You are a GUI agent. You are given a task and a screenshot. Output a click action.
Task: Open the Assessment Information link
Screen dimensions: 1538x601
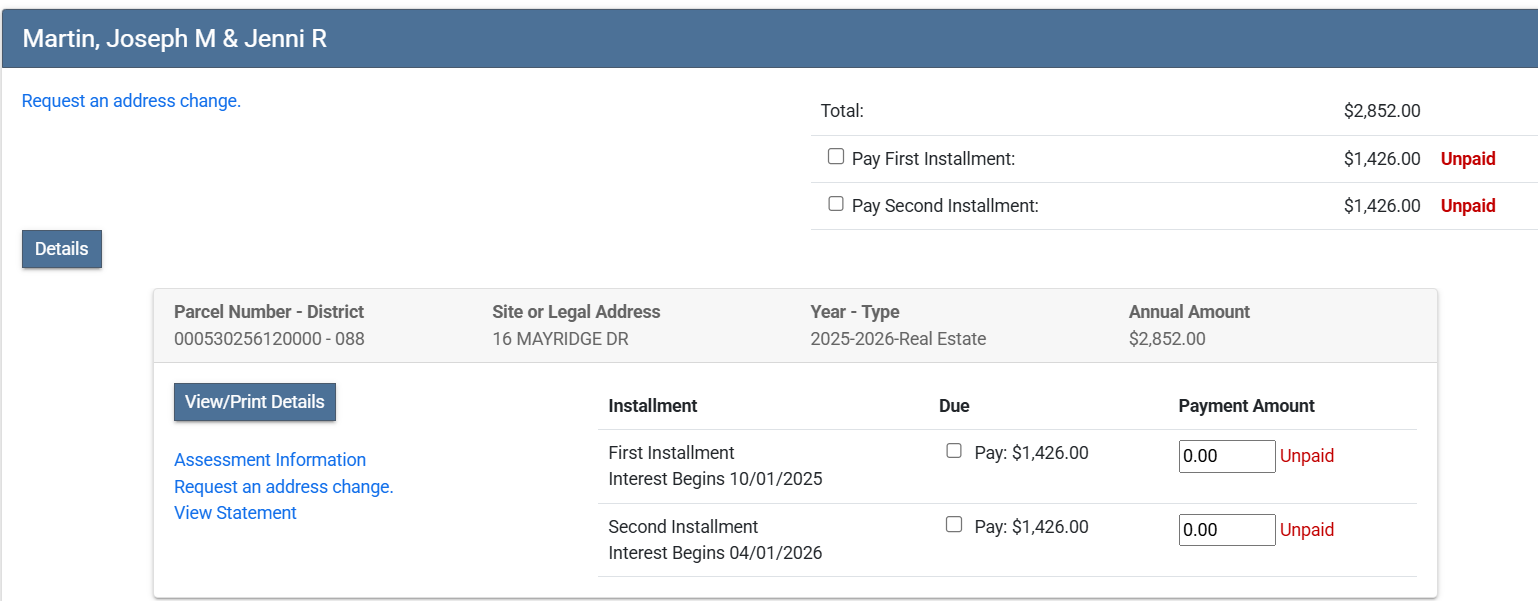coord(270,460)
